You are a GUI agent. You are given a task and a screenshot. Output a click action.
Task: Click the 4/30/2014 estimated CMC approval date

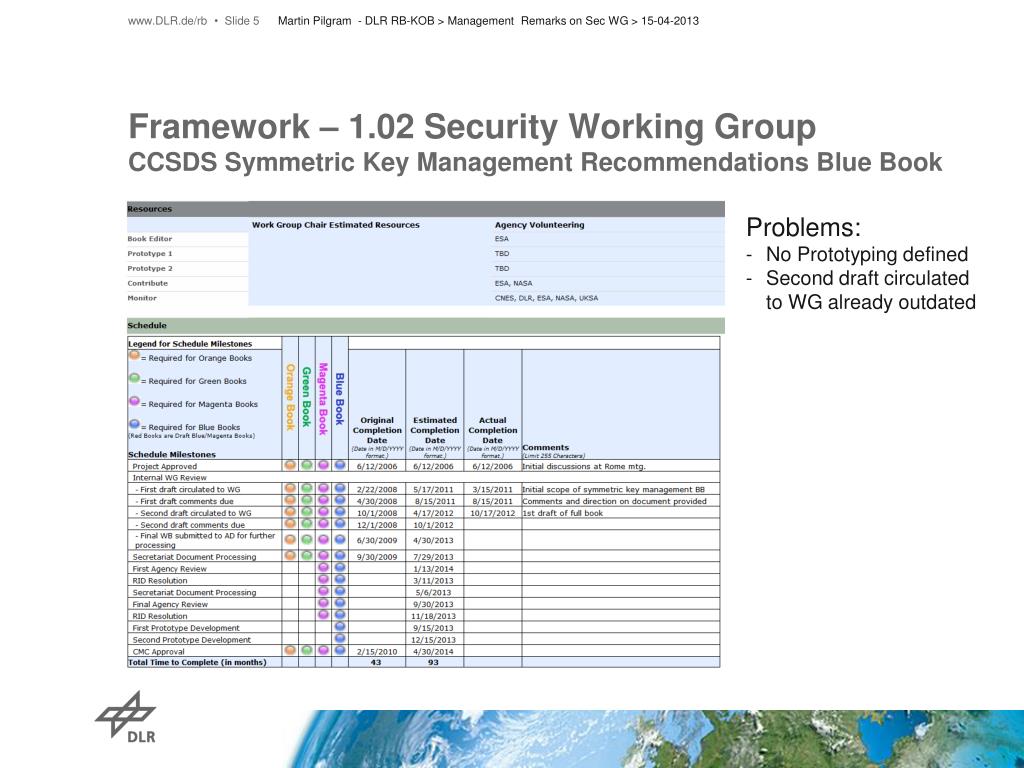(434, 652)
